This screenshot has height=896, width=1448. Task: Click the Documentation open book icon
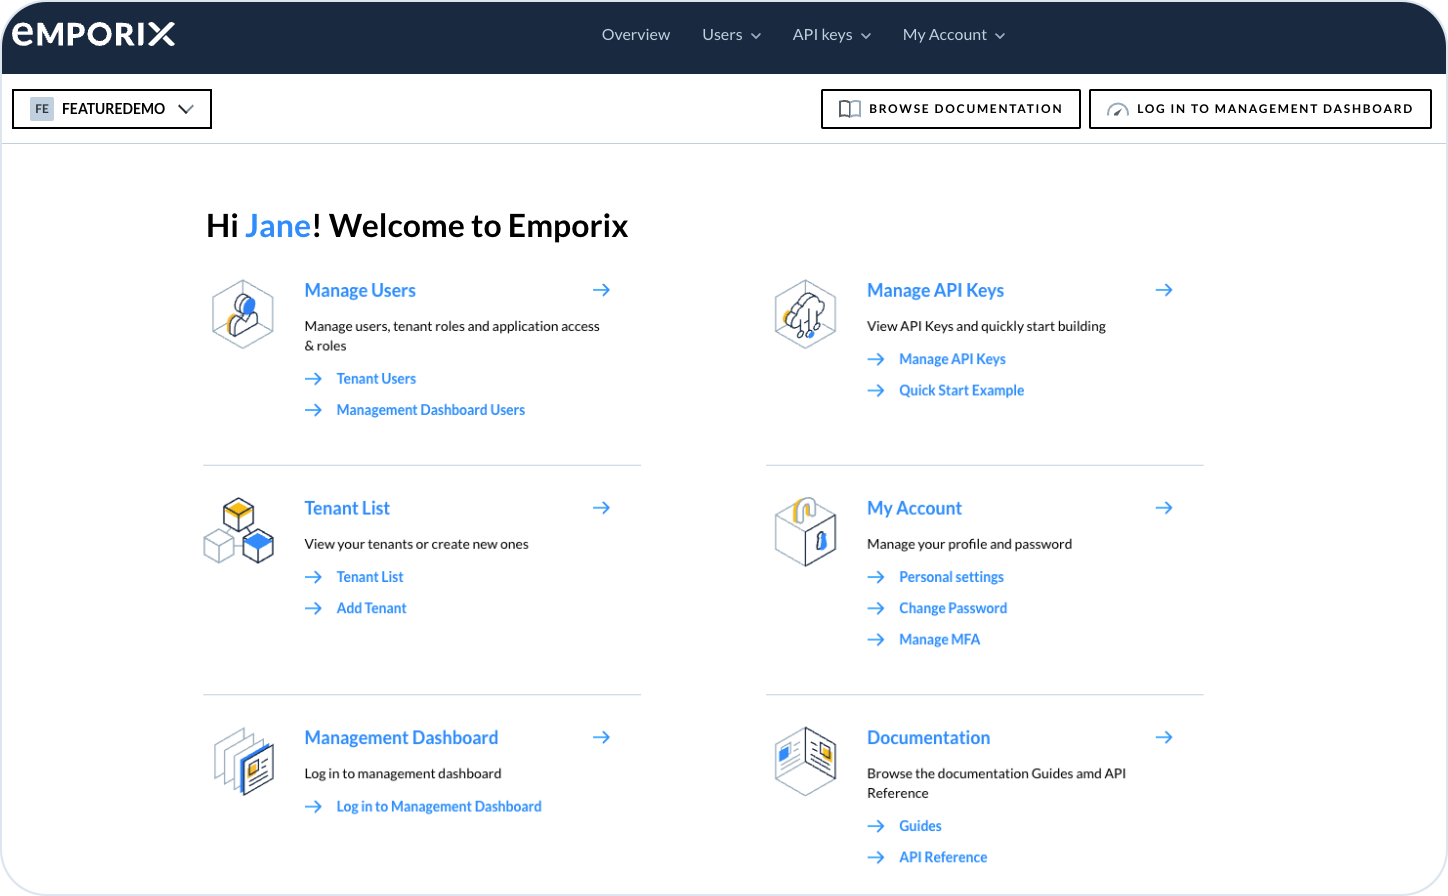(x=805, y=760)
